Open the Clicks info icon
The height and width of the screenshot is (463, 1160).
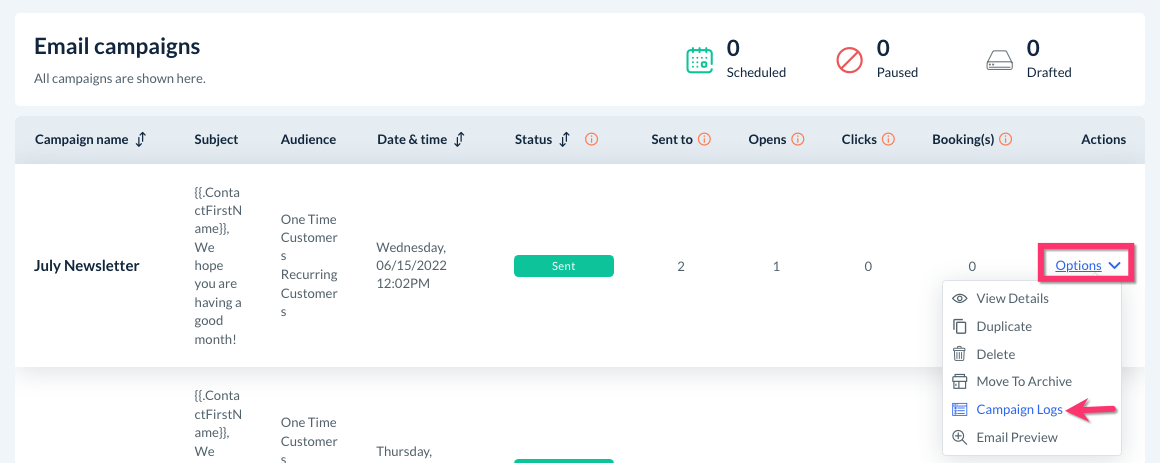click(888, 139)
